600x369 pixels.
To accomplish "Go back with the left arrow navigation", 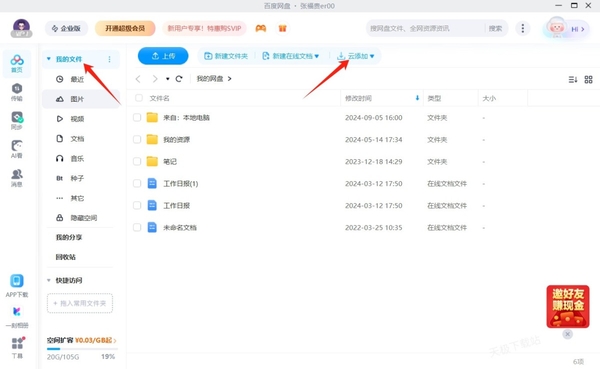I will point(138,79).
